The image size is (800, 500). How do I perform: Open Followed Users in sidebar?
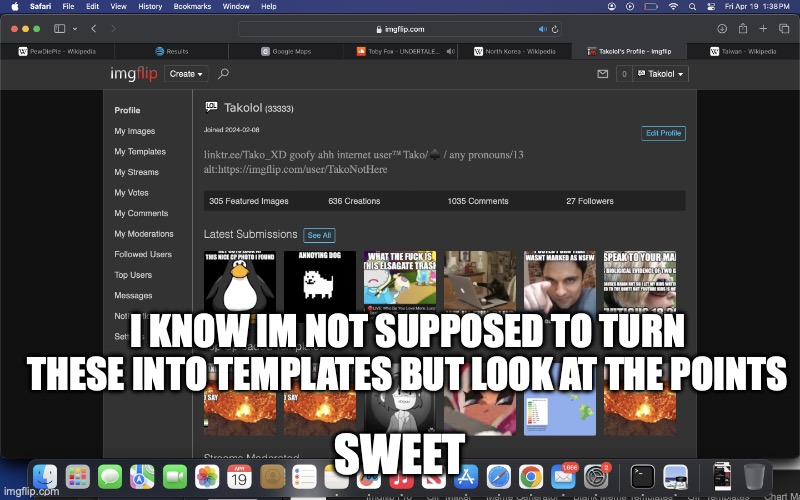coord(143,254)
